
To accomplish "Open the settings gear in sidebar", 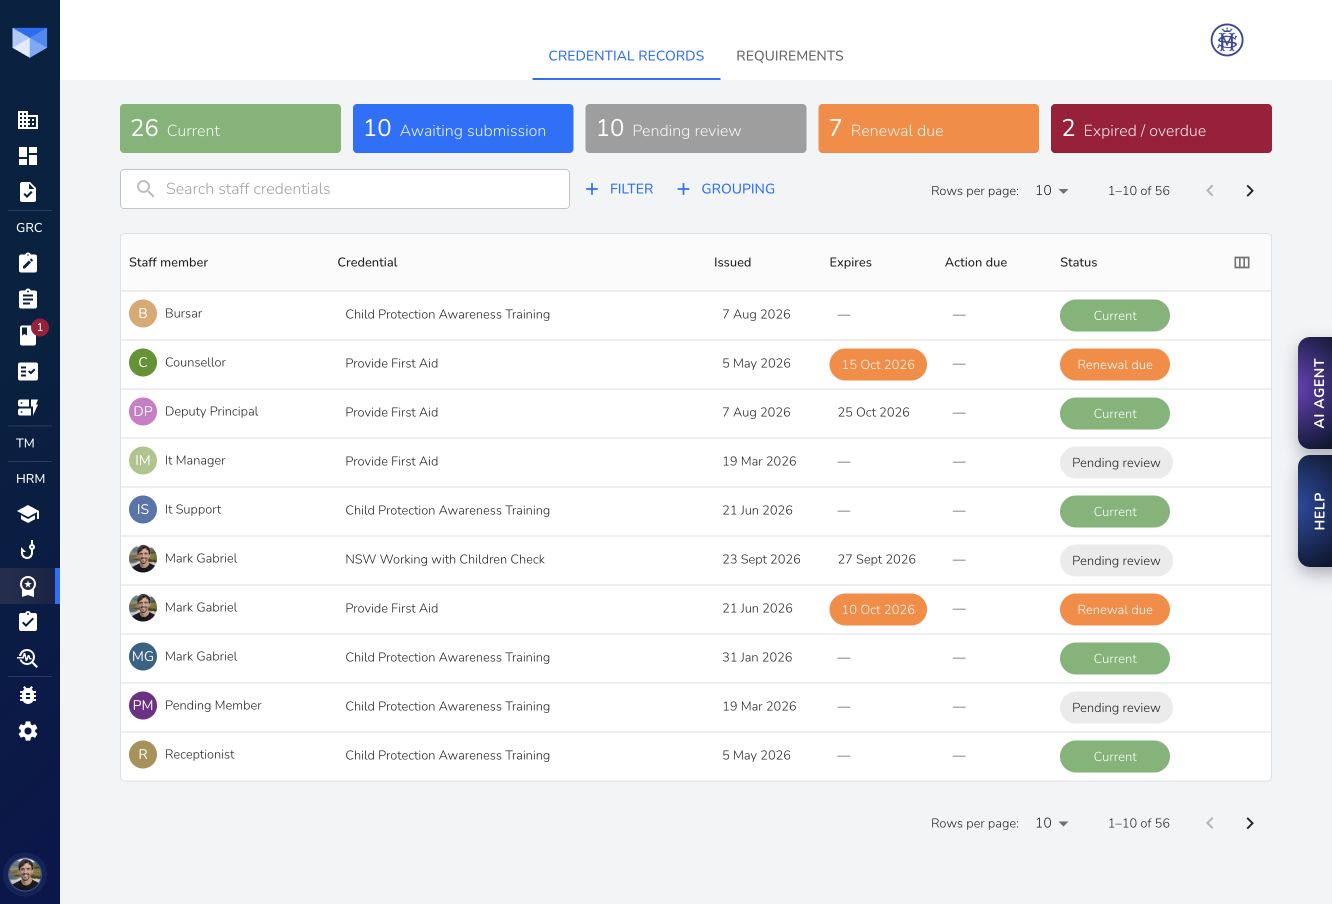I will pos(28,731).
